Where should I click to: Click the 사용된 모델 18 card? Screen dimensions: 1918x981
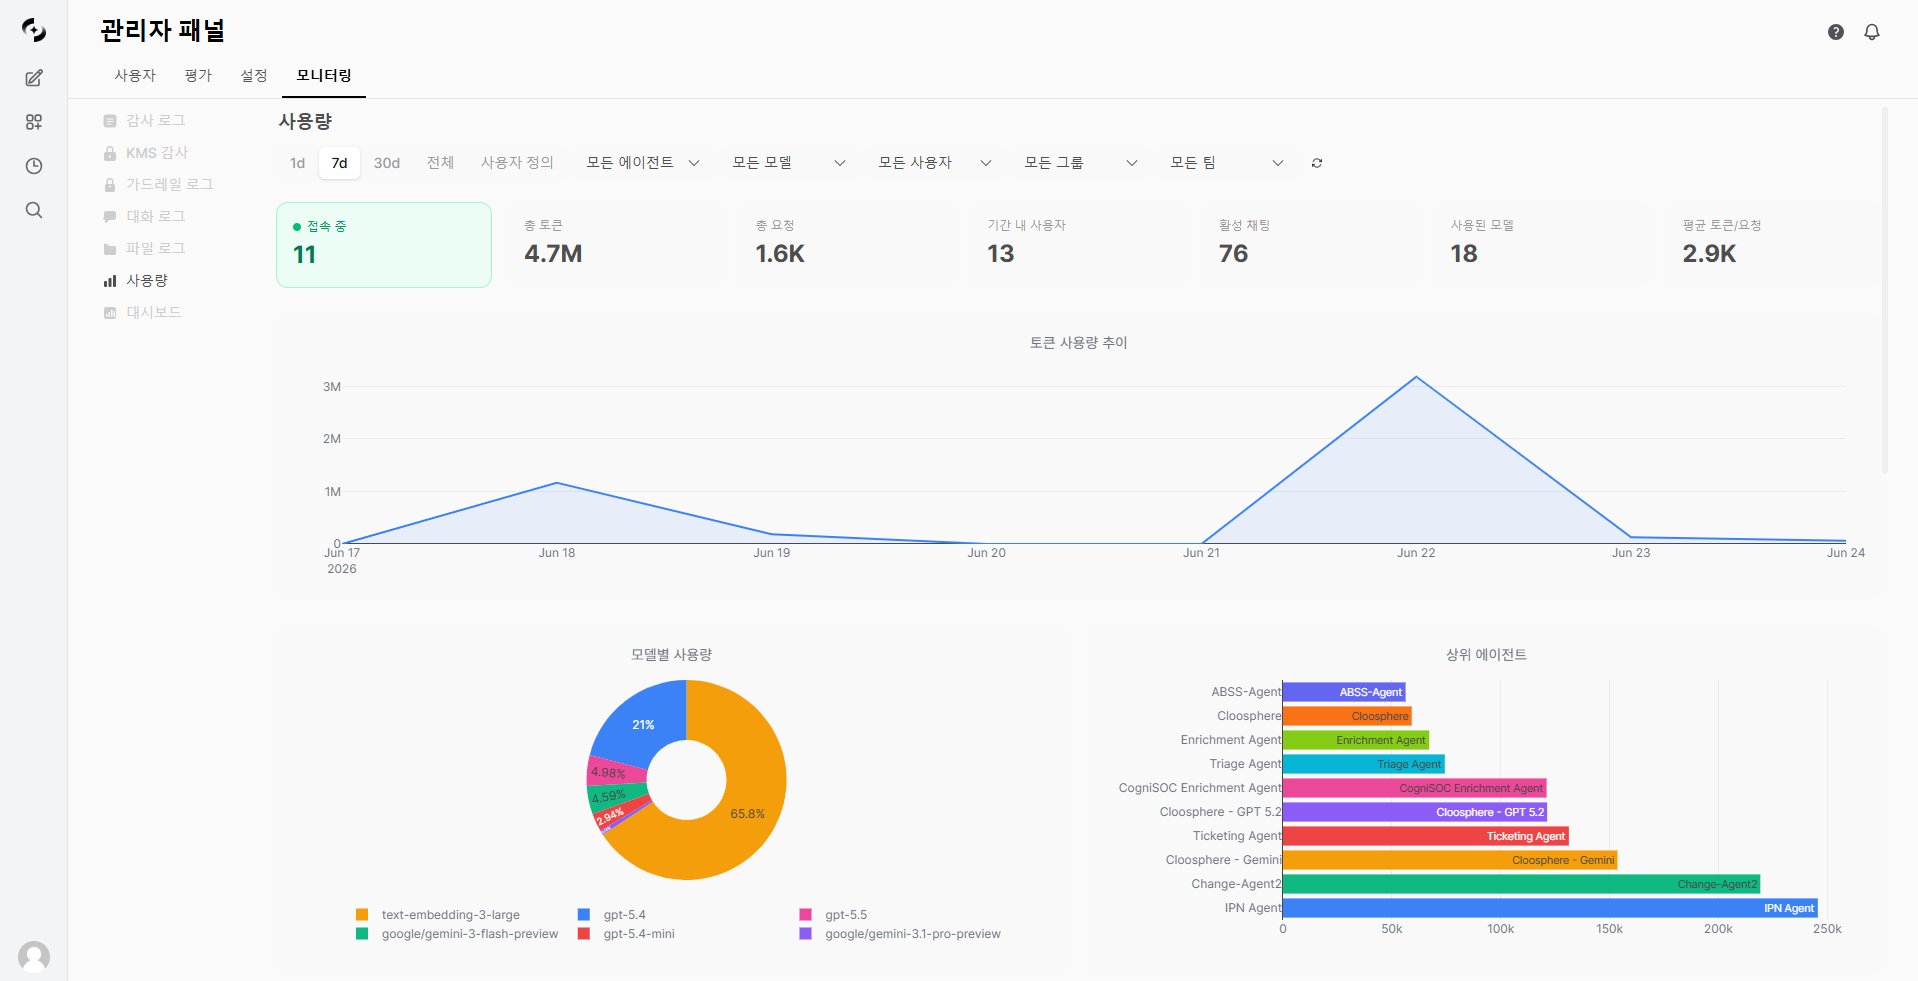(x=1543, y=245)
